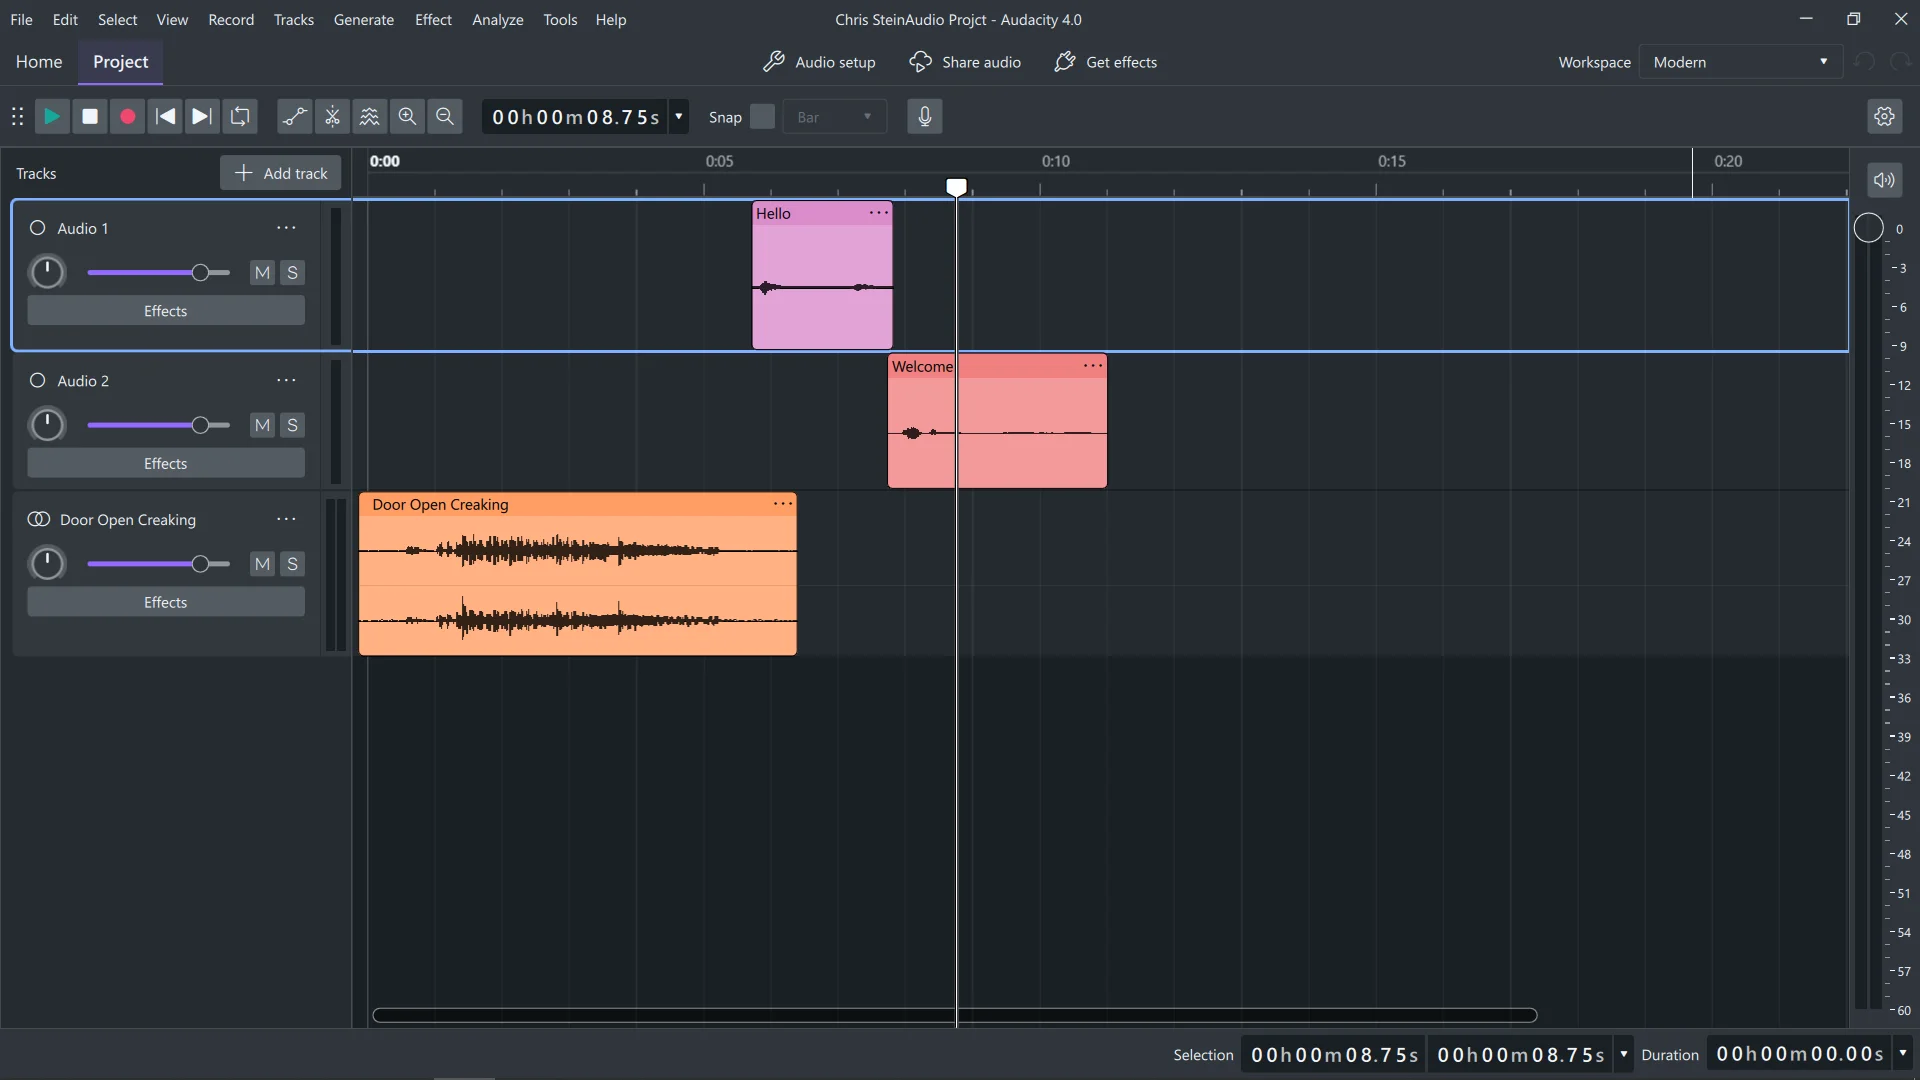
Task: Open Get effects
Action: (1105, 62)
